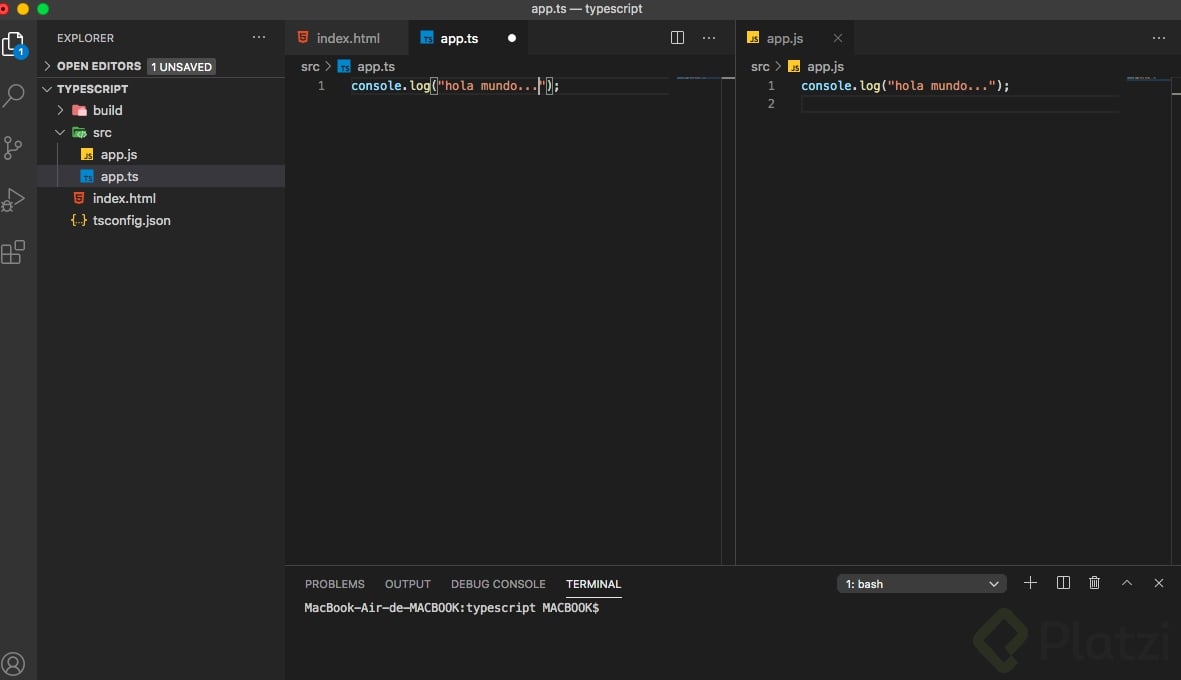Split the app.ts editor to the right

click(x=677, y=38)
